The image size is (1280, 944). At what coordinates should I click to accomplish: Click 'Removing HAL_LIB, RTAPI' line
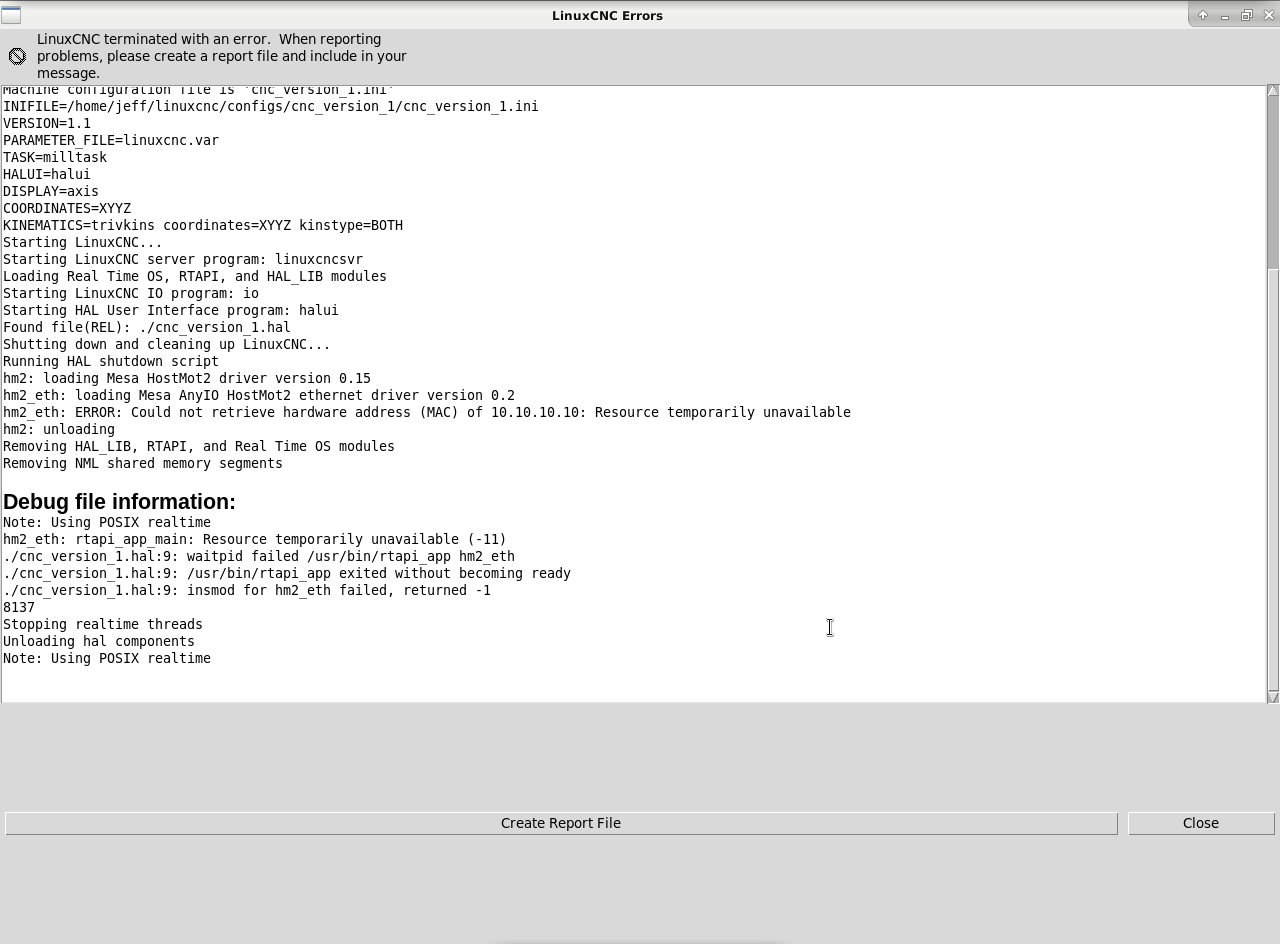pyautogui.click(x=199, y=446)
